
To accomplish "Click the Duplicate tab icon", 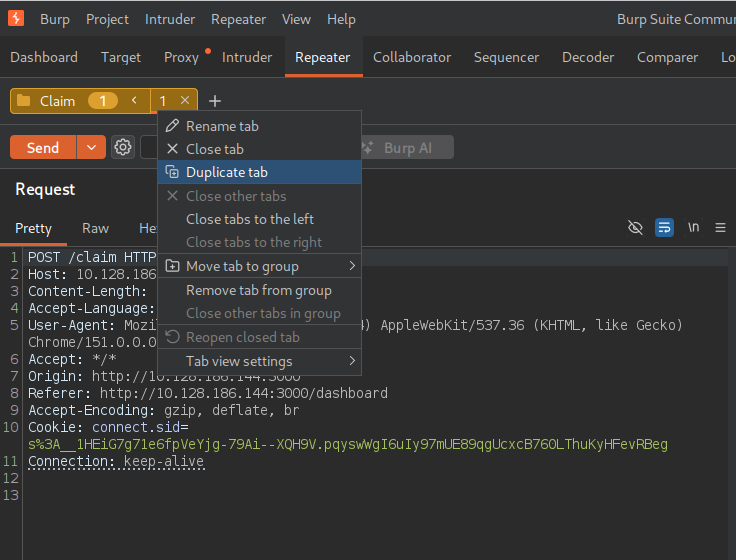I will (172, 172).
